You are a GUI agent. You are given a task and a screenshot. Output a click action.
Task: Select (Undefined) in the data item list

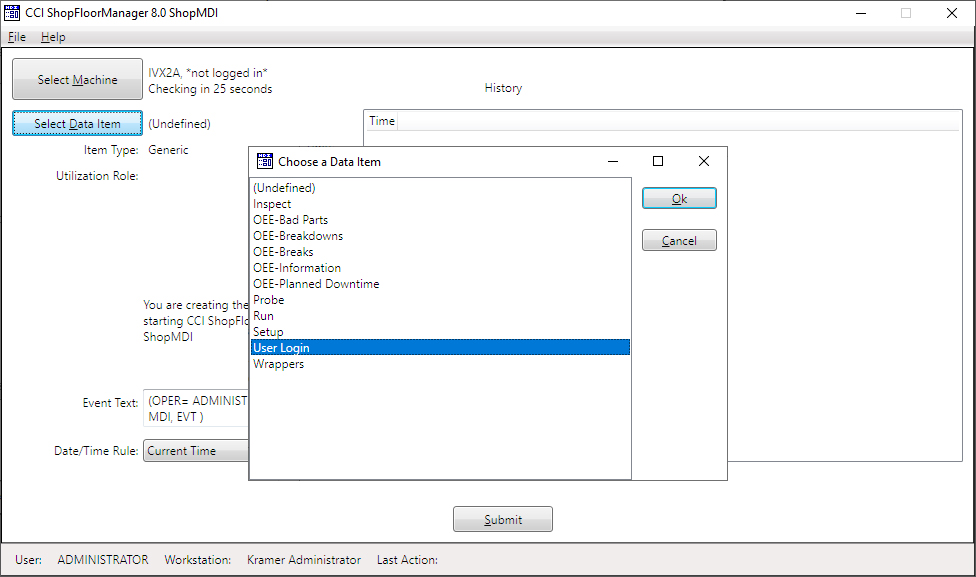(x=440, y=188)
